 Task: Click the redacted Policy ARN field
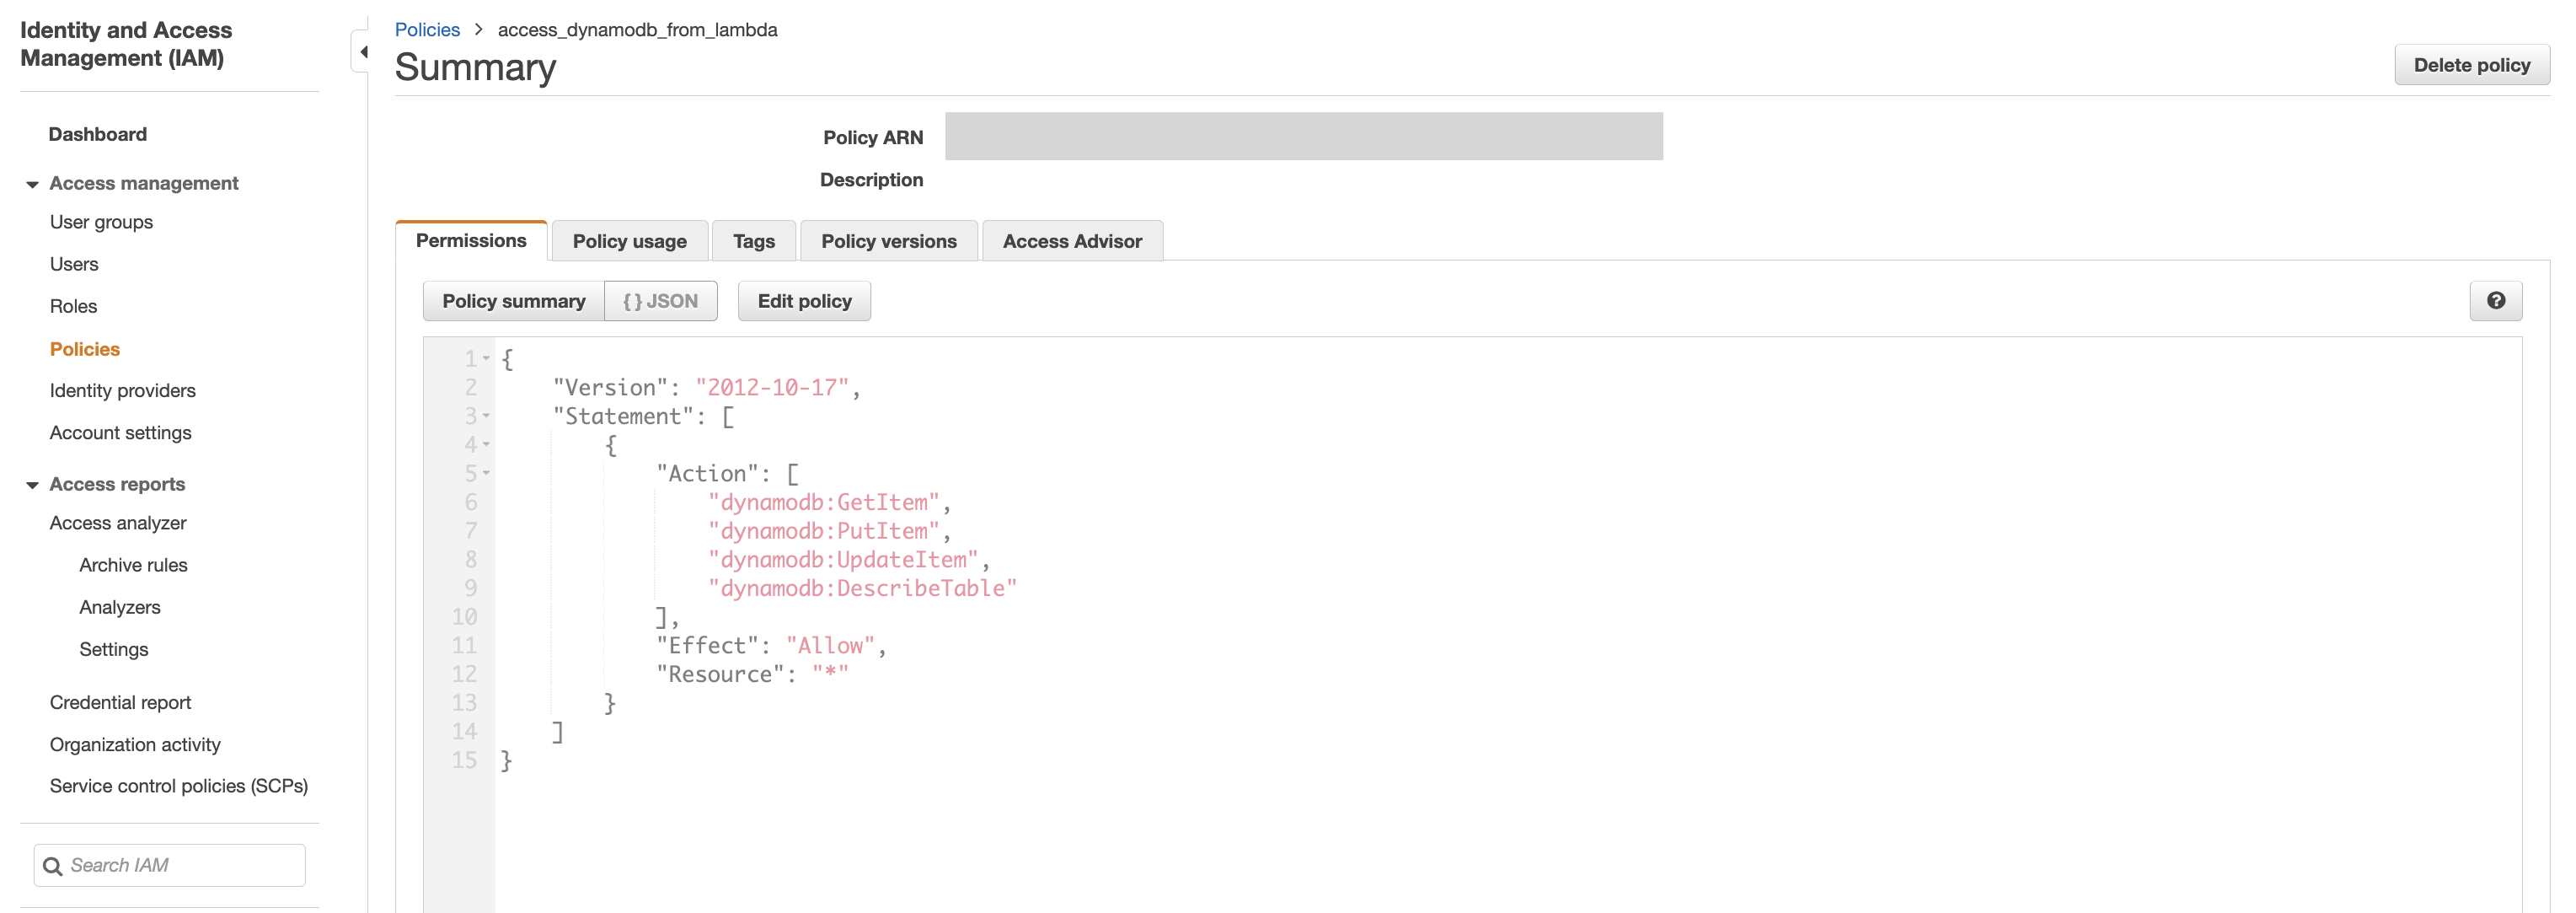[1303, 136]
